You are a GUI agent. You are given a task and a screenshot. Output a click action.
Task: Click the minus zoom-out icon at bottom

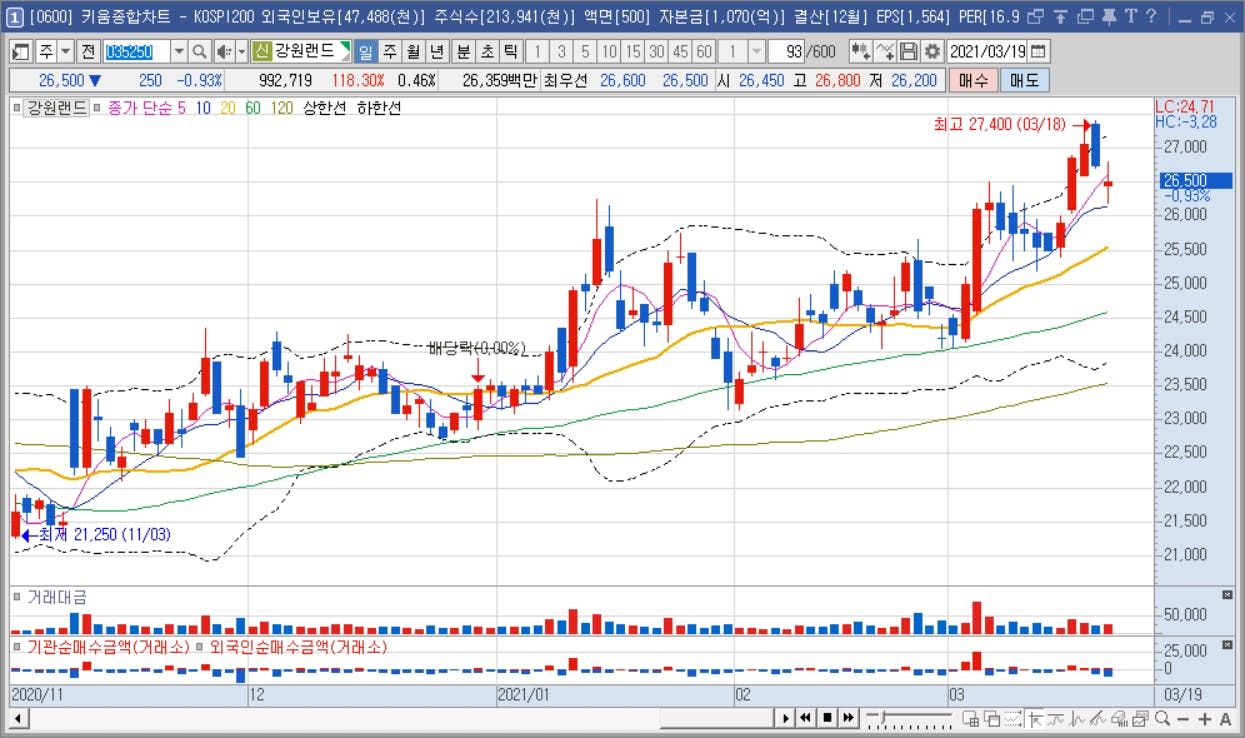tap(1183, 718)
